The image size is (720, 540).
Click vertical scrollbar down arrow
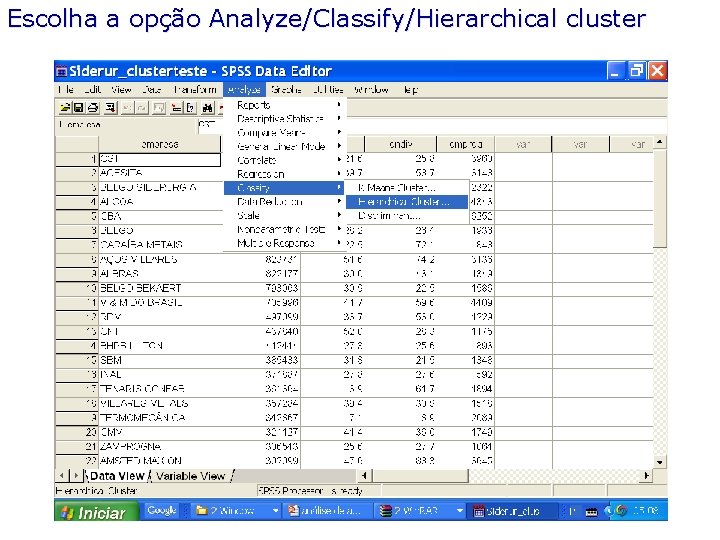[x=659, y=462]
